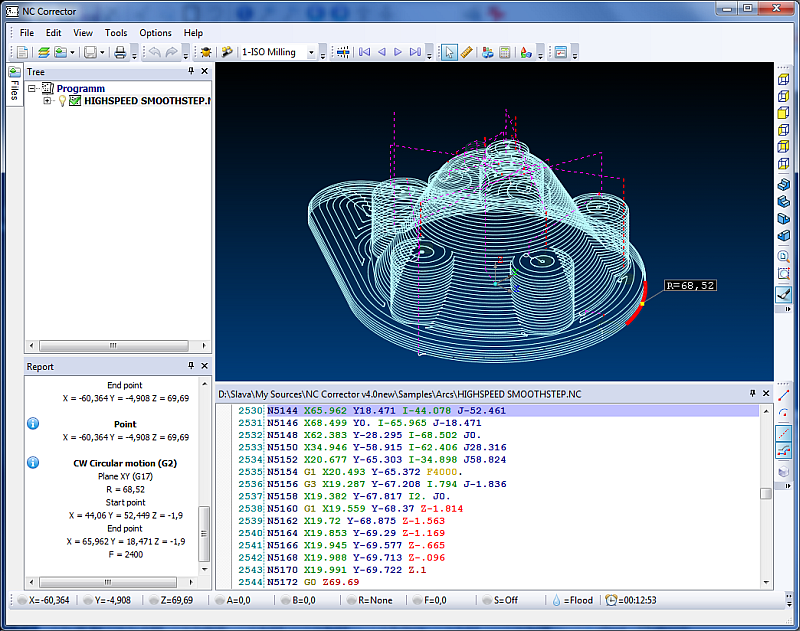The width and height of the screenshot is (800, 631).
Task: Open the 1-ISO Milling dropdown
Action: coord(311,52)
